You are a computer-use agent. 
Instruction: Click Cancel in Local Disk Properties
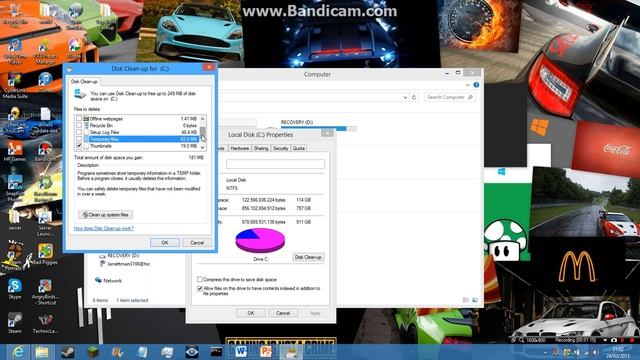pos(282,313)
